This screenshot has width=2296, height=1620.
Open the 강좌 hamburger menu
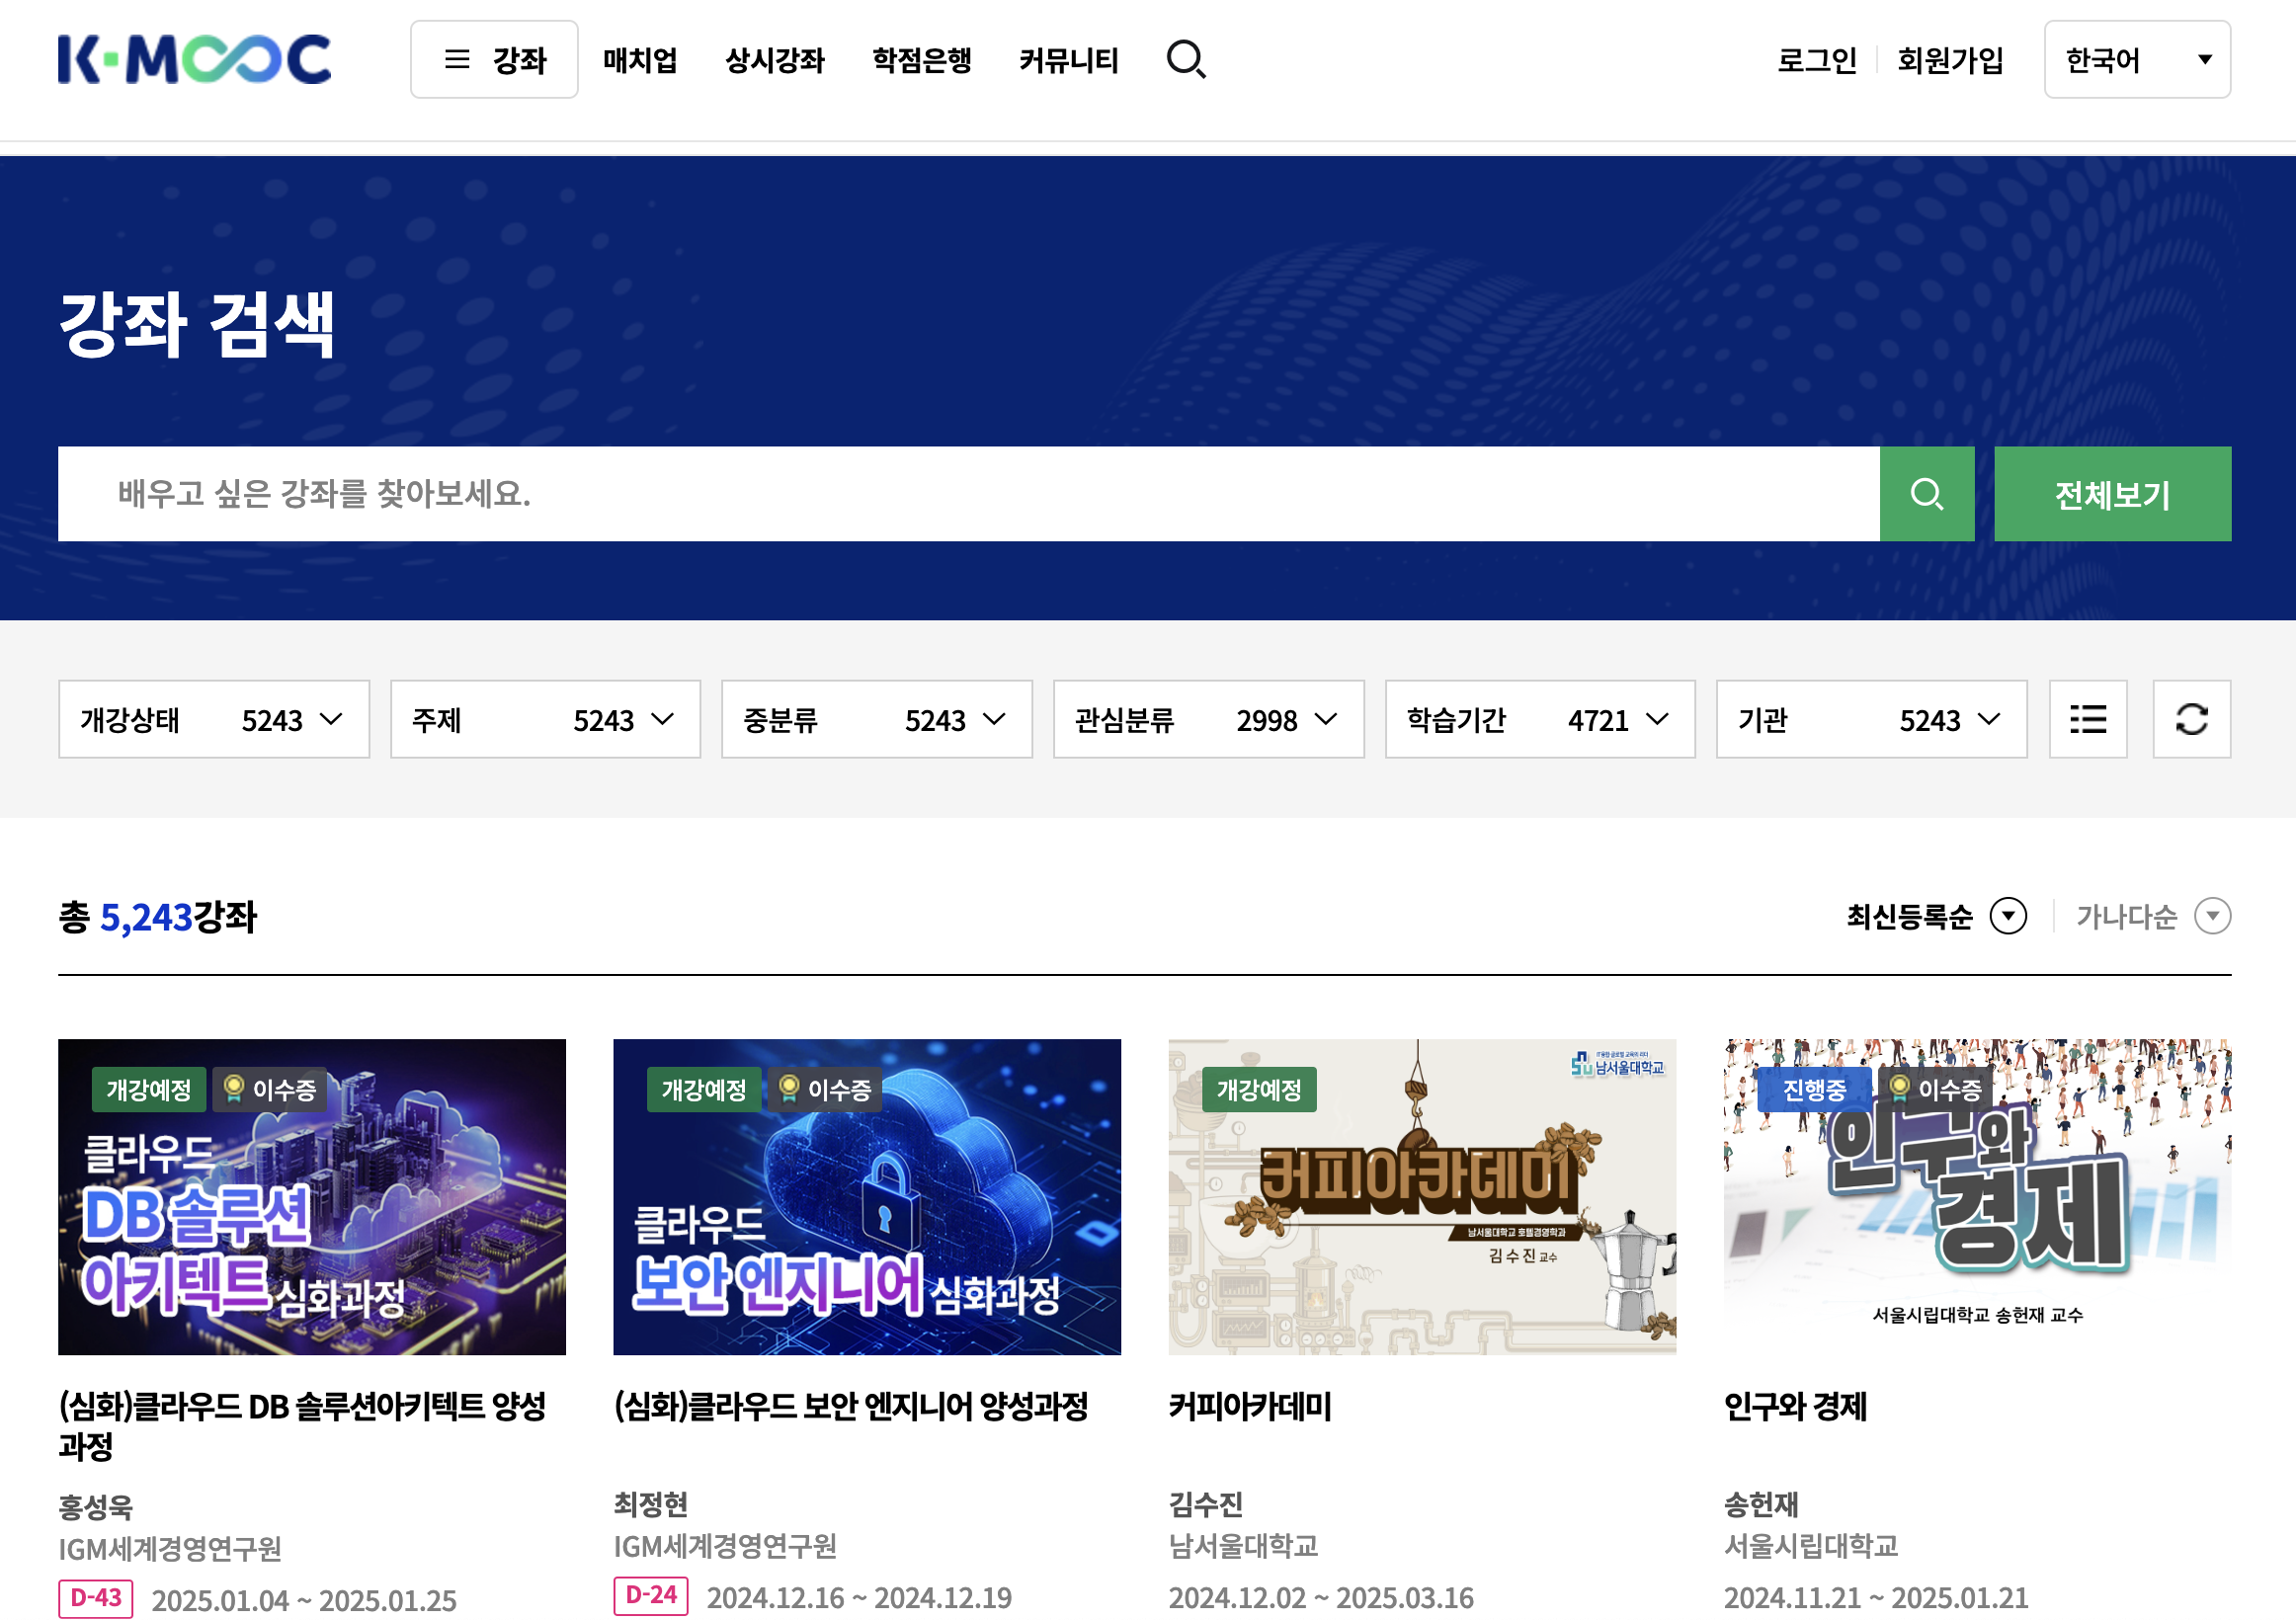click(494, 60)
